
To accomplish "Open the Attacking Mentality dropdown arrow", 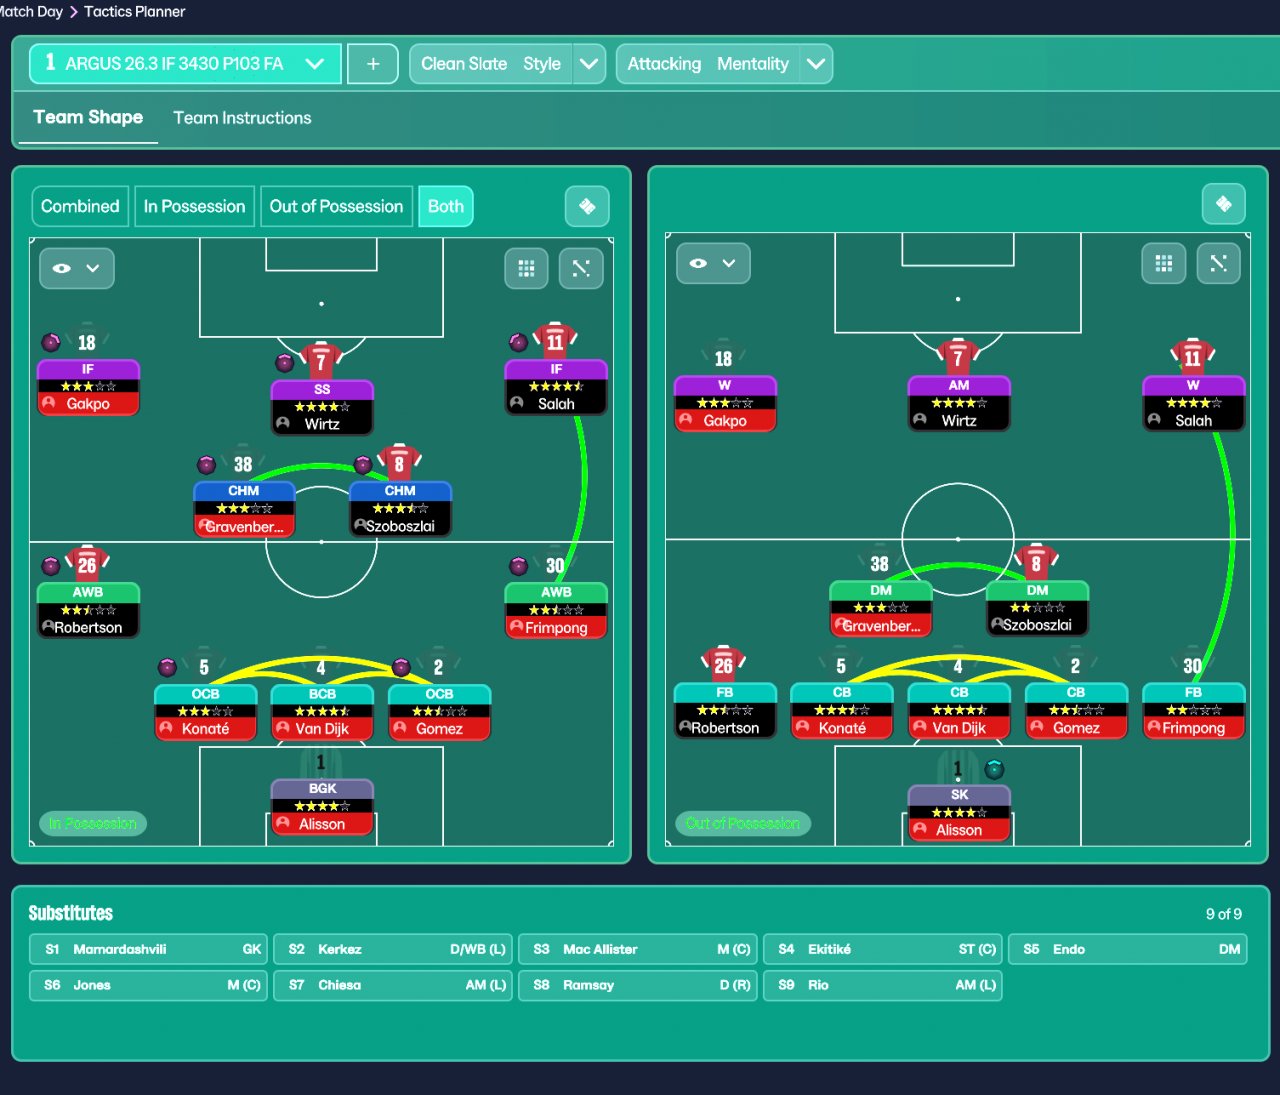I will [816, 64].
